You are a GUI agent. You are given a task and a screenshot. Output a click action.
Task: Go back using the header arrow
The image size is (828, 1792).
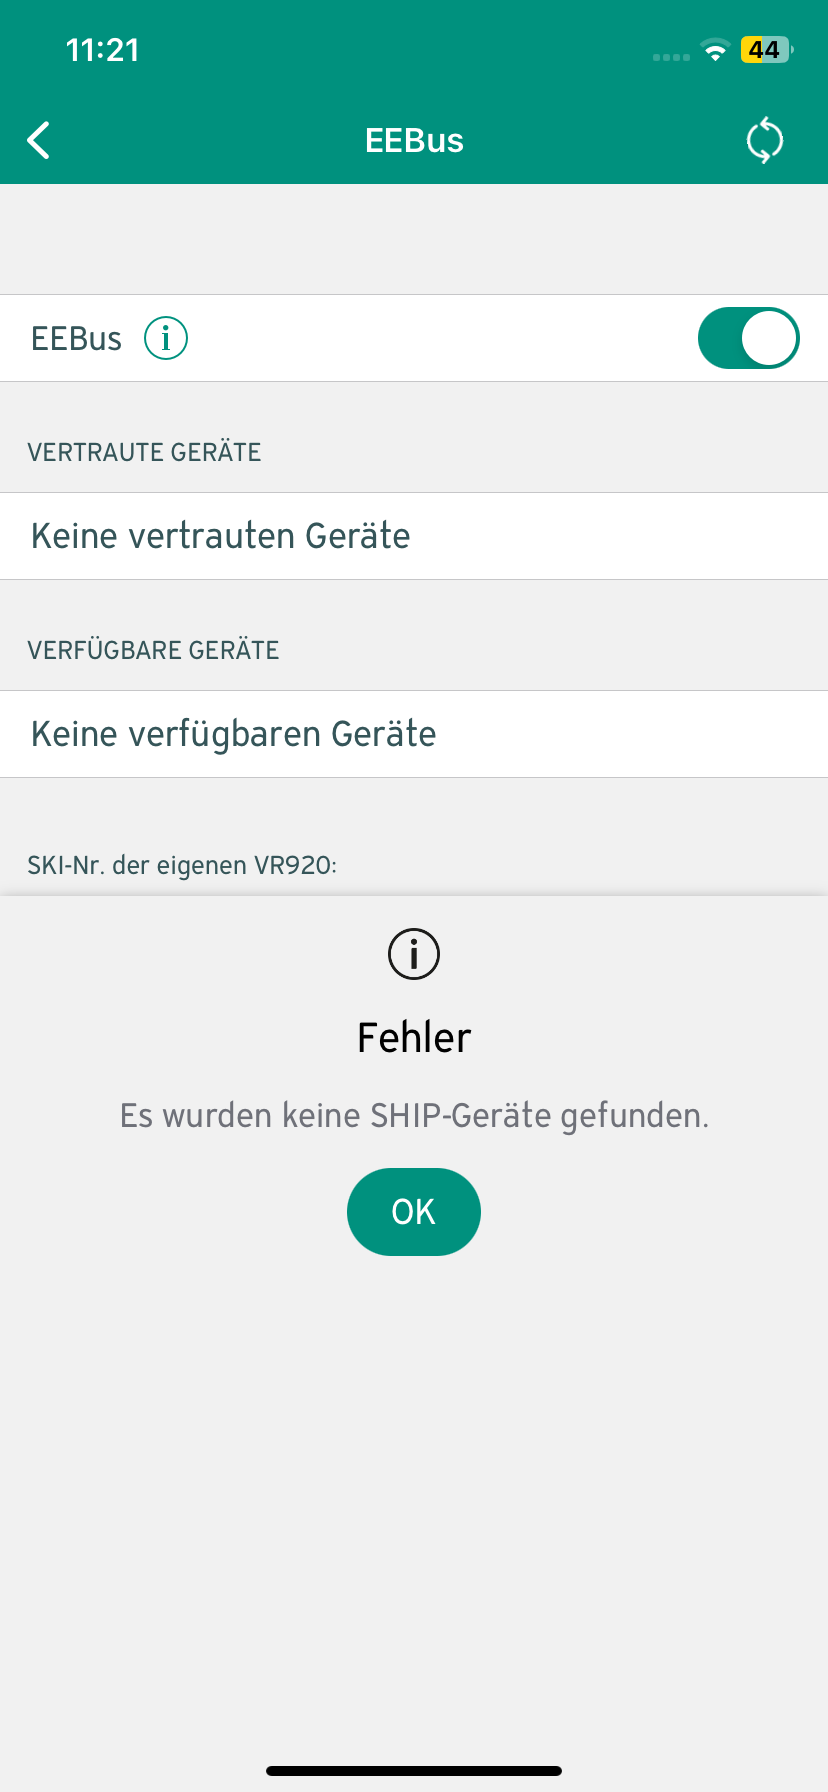pos(39,141)
